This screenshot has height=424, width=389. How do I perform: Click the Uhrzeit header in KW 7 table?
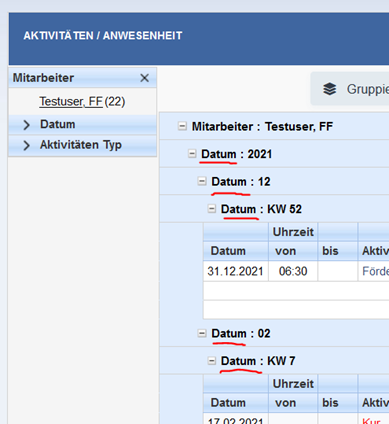[293, 384]
